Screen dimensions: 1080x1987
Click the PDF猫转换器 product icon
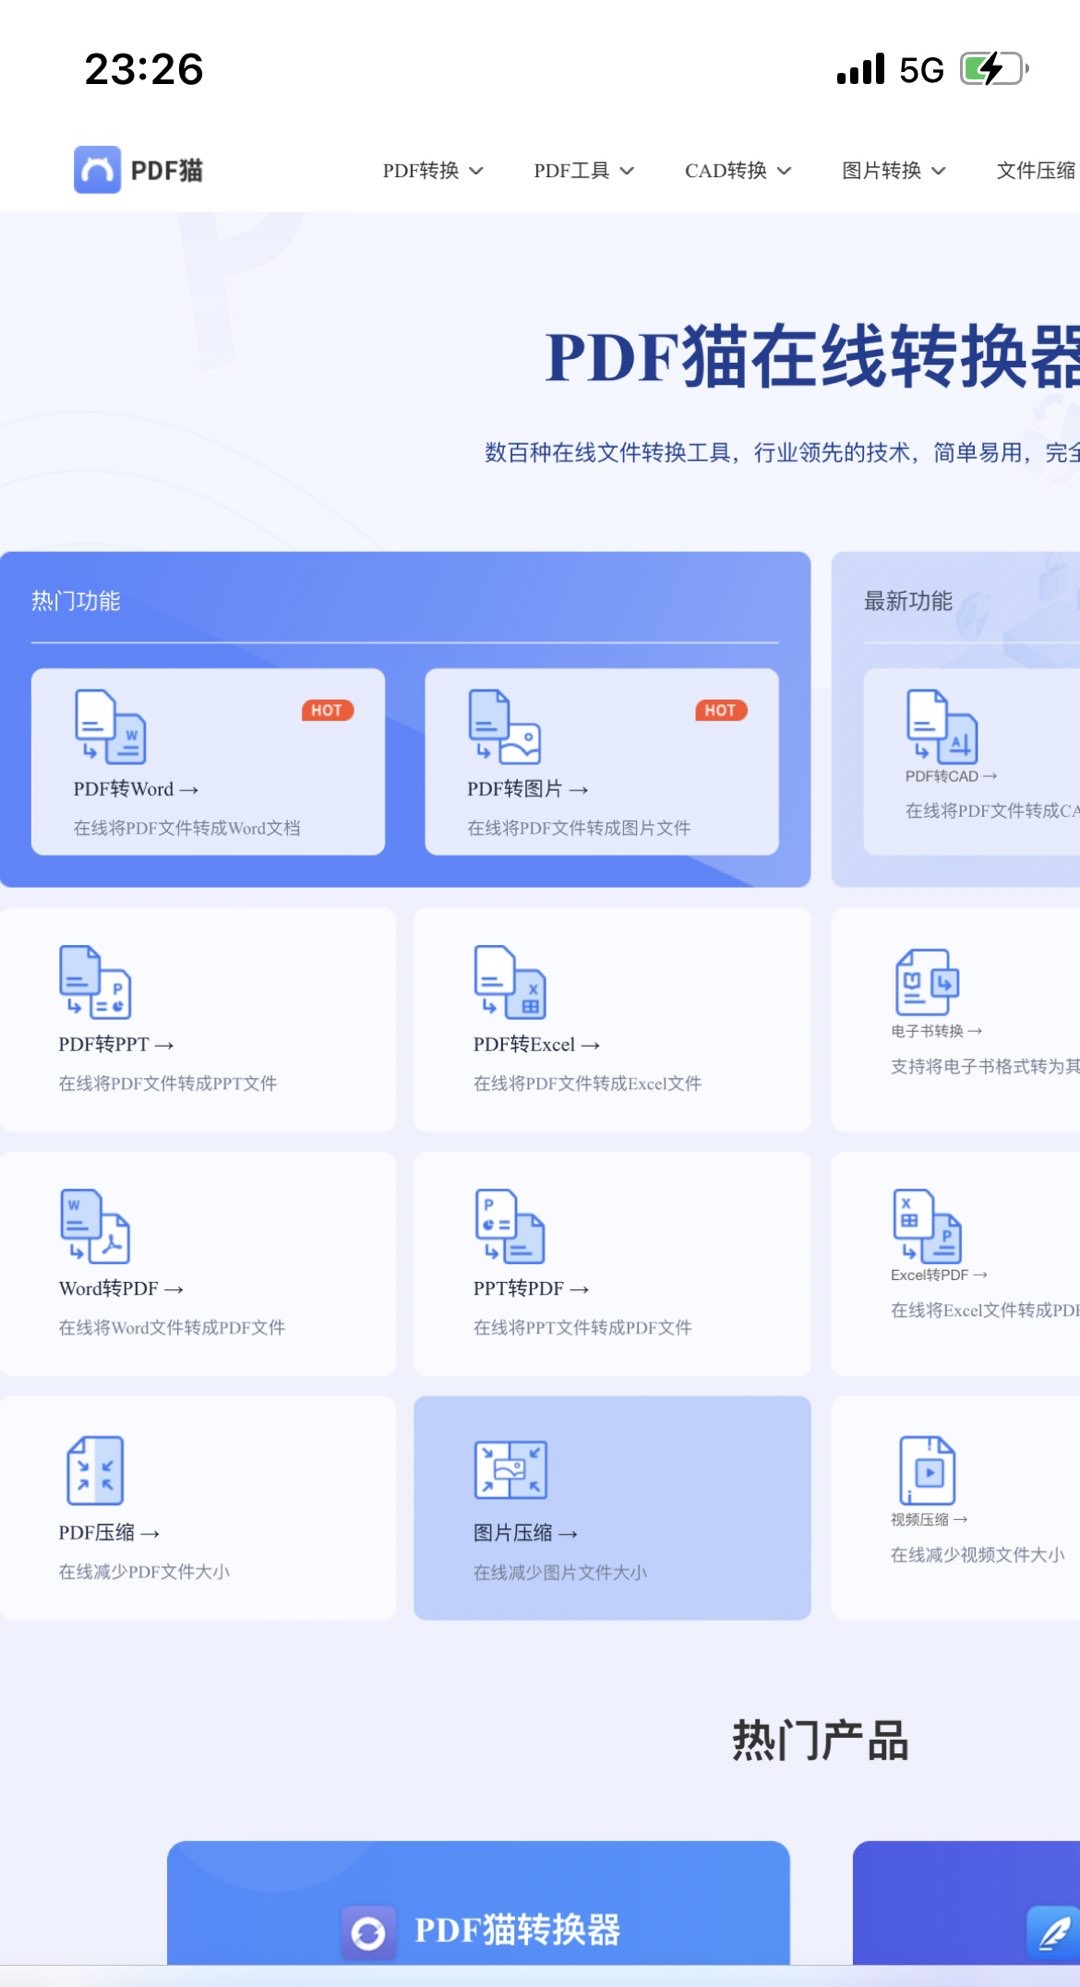[368, 1932]
